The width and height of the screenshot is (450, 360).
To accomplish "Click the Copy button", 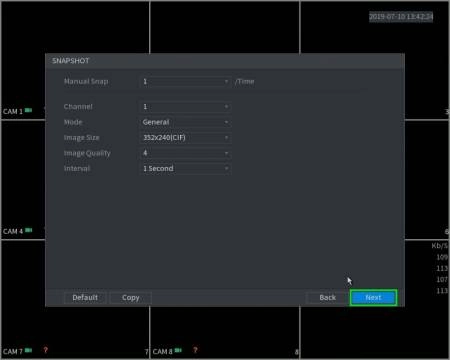I will (x=130, y=298).
